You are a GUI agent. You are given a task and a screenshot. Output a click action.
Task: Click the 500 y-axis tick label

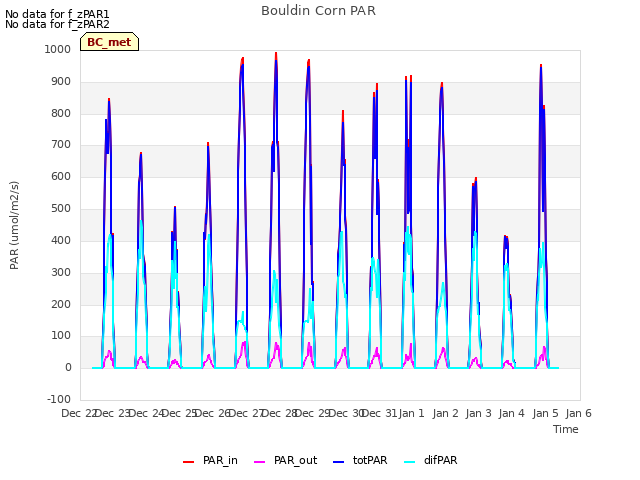tap(61, 209)
